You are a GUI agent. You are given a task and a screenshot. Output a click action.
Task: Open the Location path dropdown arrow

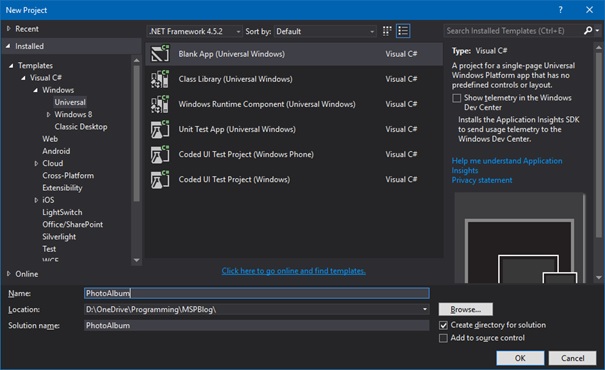tap(424, 309)
